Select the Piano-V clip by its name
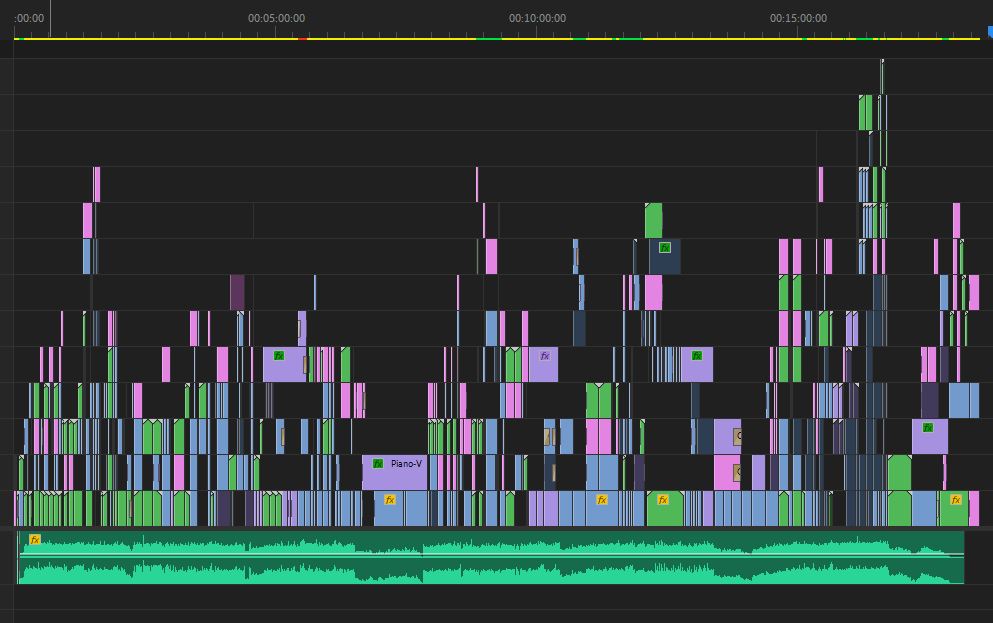This screenshot has height=623, width=993. [x=406, y=463]
